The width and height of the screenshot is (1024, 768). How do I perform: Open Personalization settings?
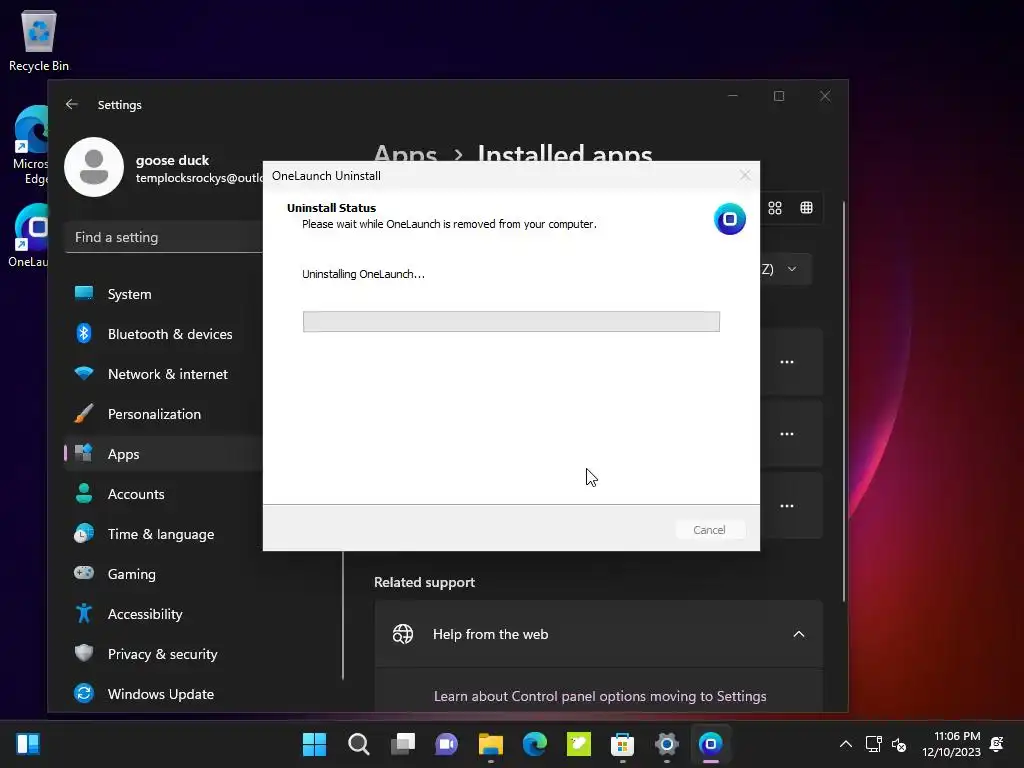[x=163, y=414]
